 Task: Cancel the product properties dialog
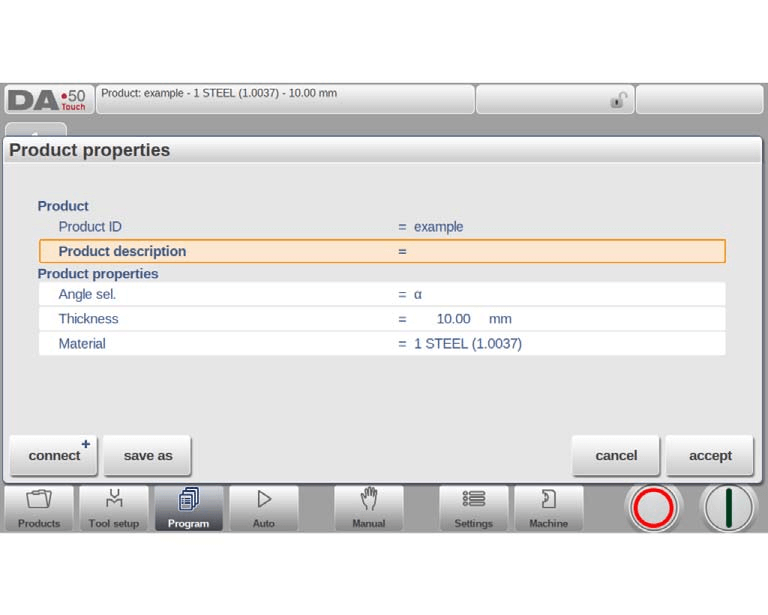click(616, 455)
